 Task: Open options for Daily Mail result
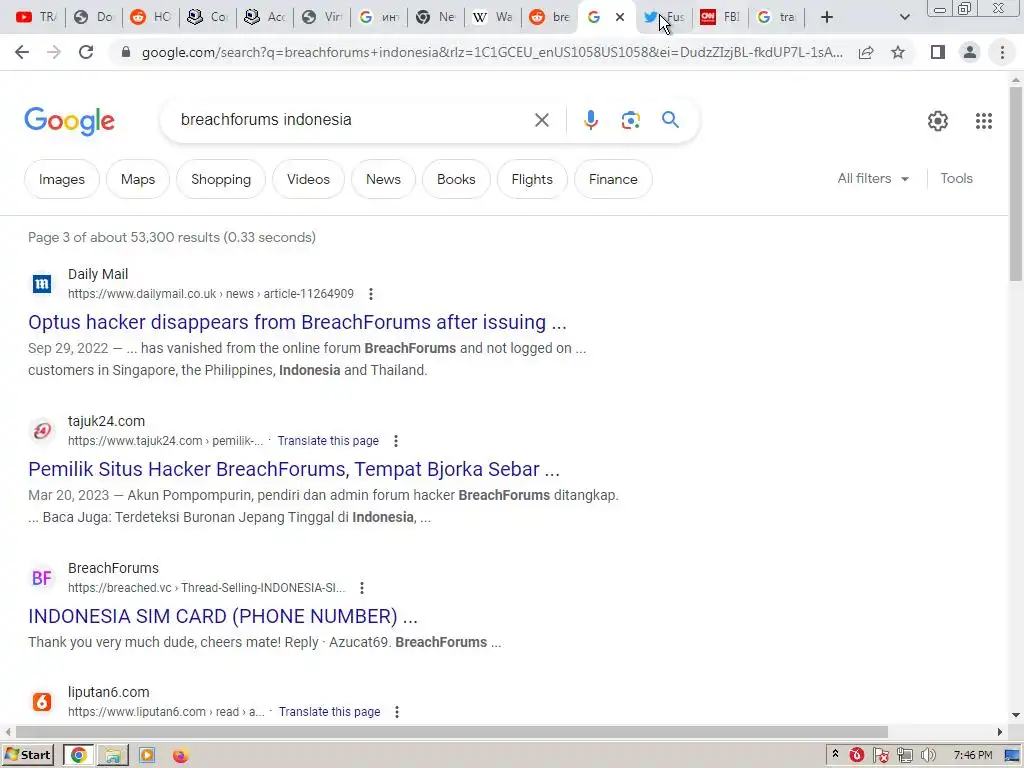(370, 294)
